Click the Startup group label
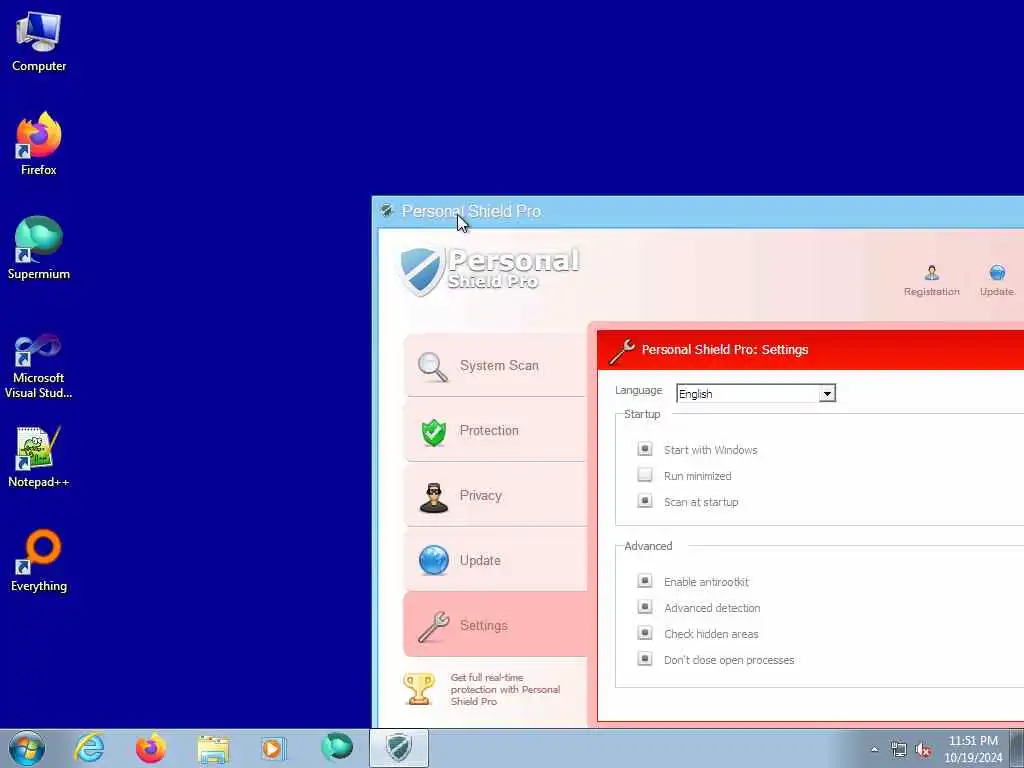The image size is (1024, 768). (x=642, y=415)
